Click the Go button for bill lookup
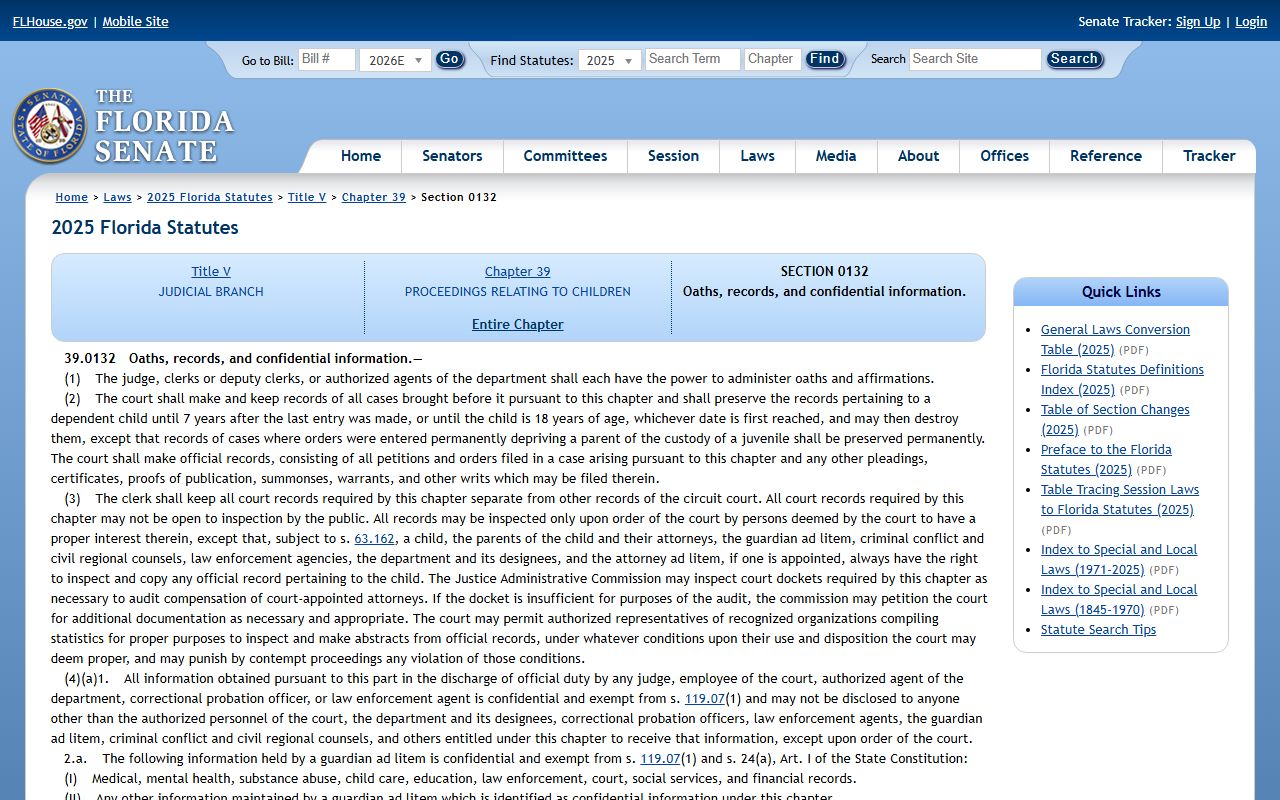Screen dimensions: 1280x800 coord(450,59)
